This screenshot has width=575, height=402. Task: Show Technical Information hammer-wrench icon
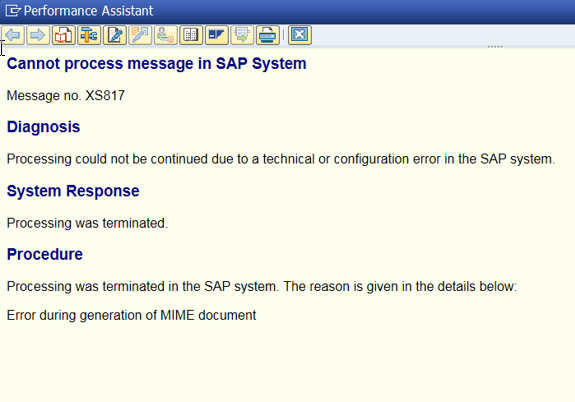(89, 35)
